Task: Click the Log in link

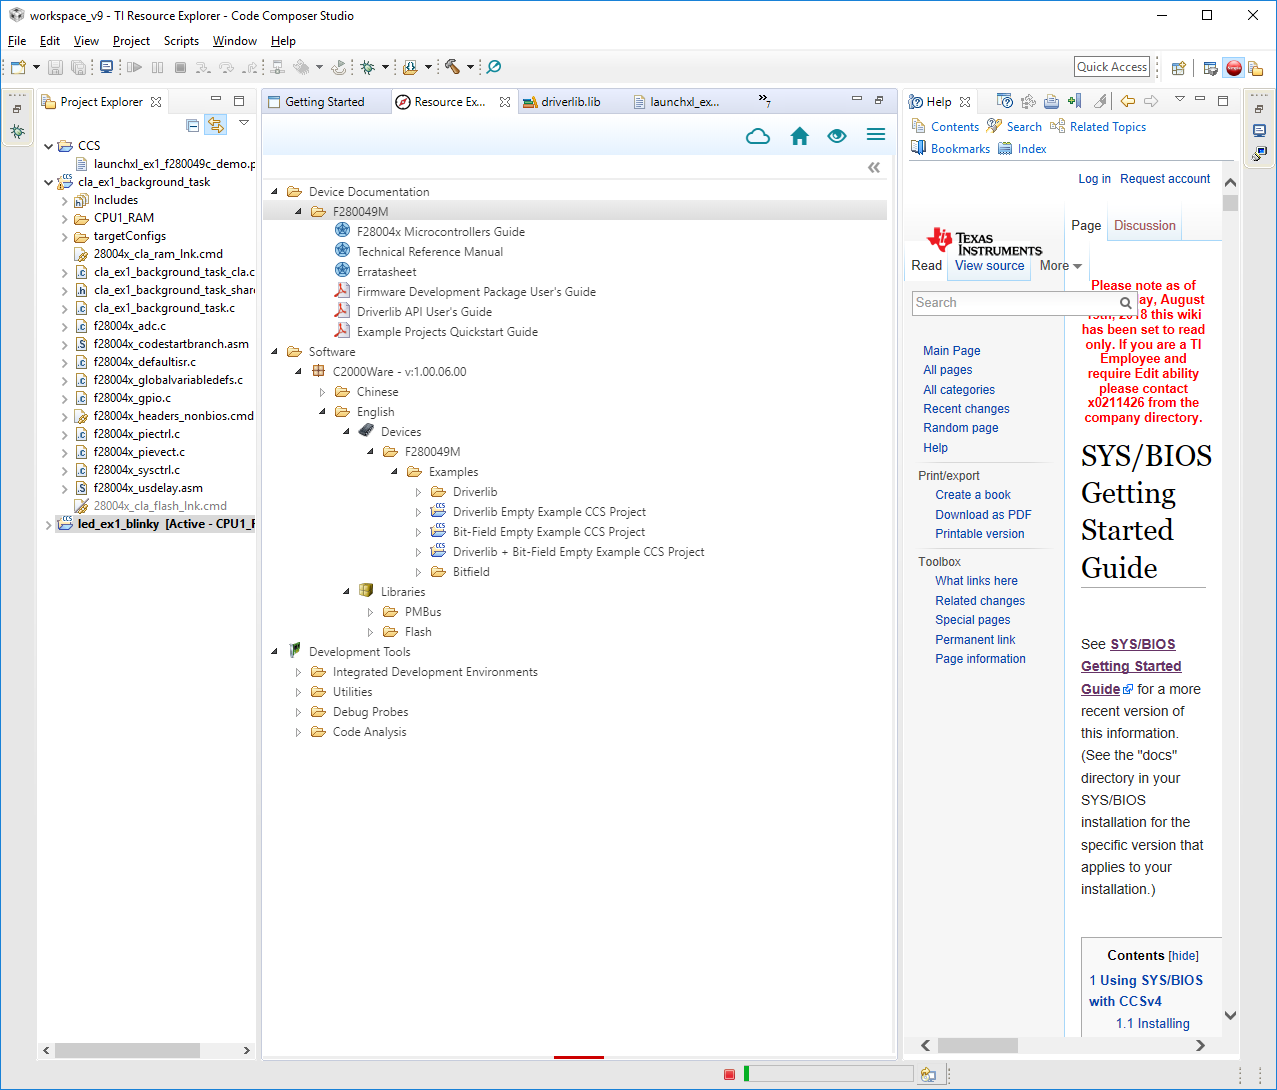Action: click(x=1094, y=179)
